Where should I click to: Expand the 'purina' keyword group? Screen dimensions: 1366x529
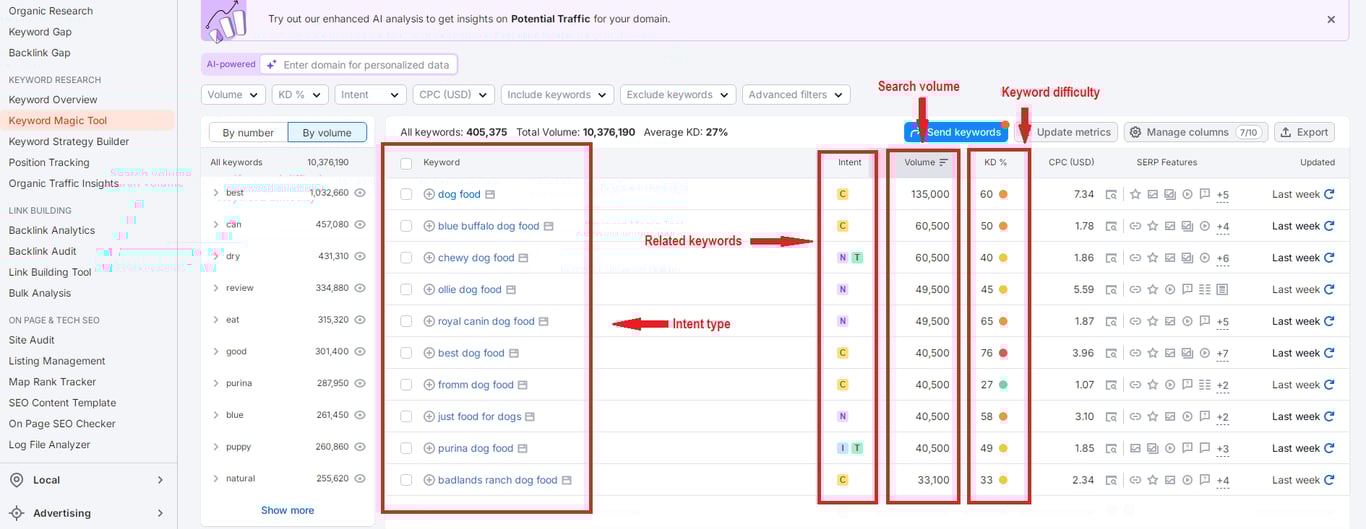(x=216, y=383)
